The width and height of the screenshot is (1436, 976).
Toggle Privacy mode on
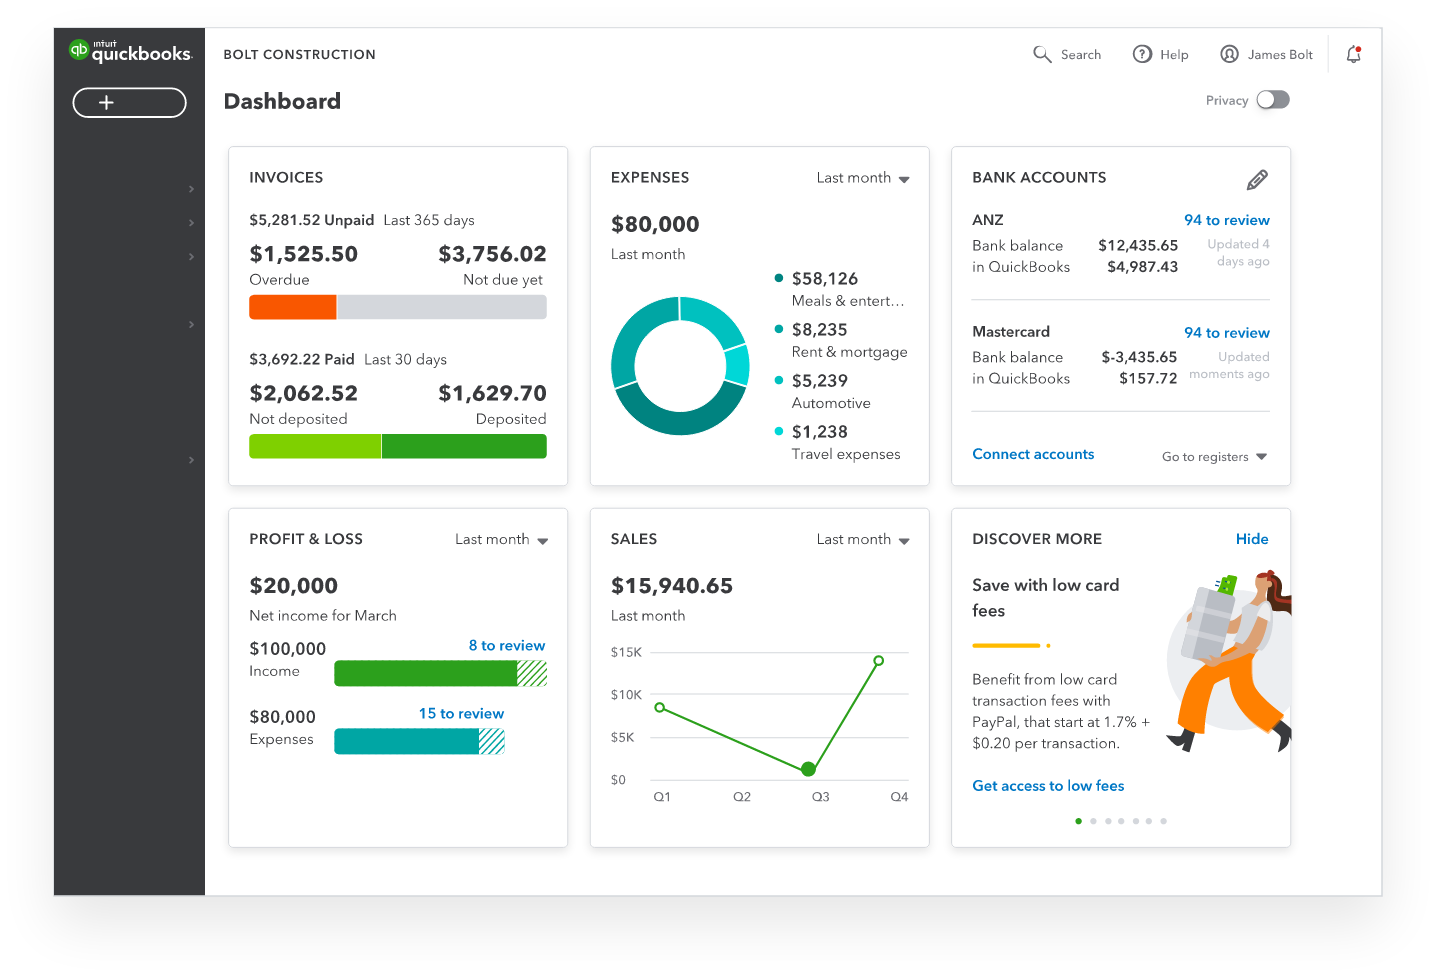(x=1272, y=100)
